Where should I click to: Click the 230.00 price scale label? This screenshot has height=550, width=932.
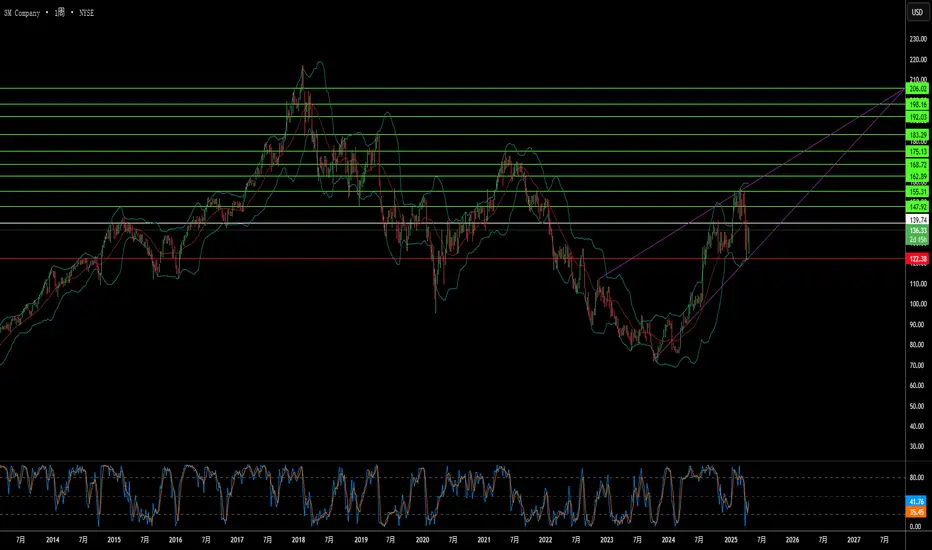pos(917,39)
